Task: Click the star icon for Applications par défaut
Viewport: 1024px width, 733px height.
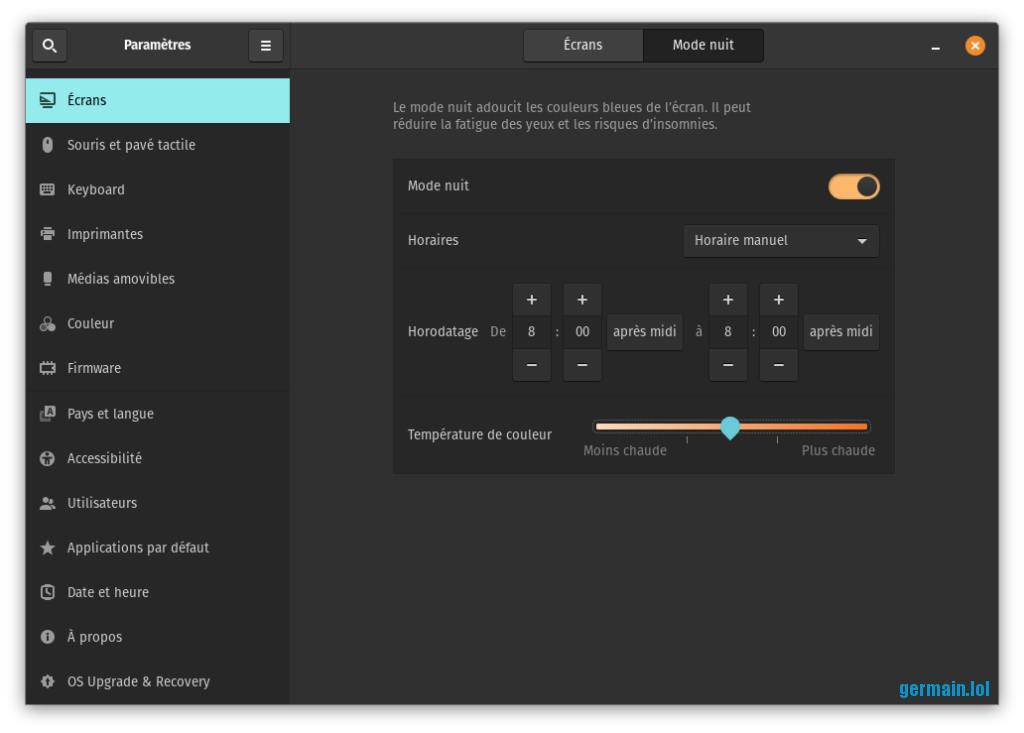Action: coord(48,547)
